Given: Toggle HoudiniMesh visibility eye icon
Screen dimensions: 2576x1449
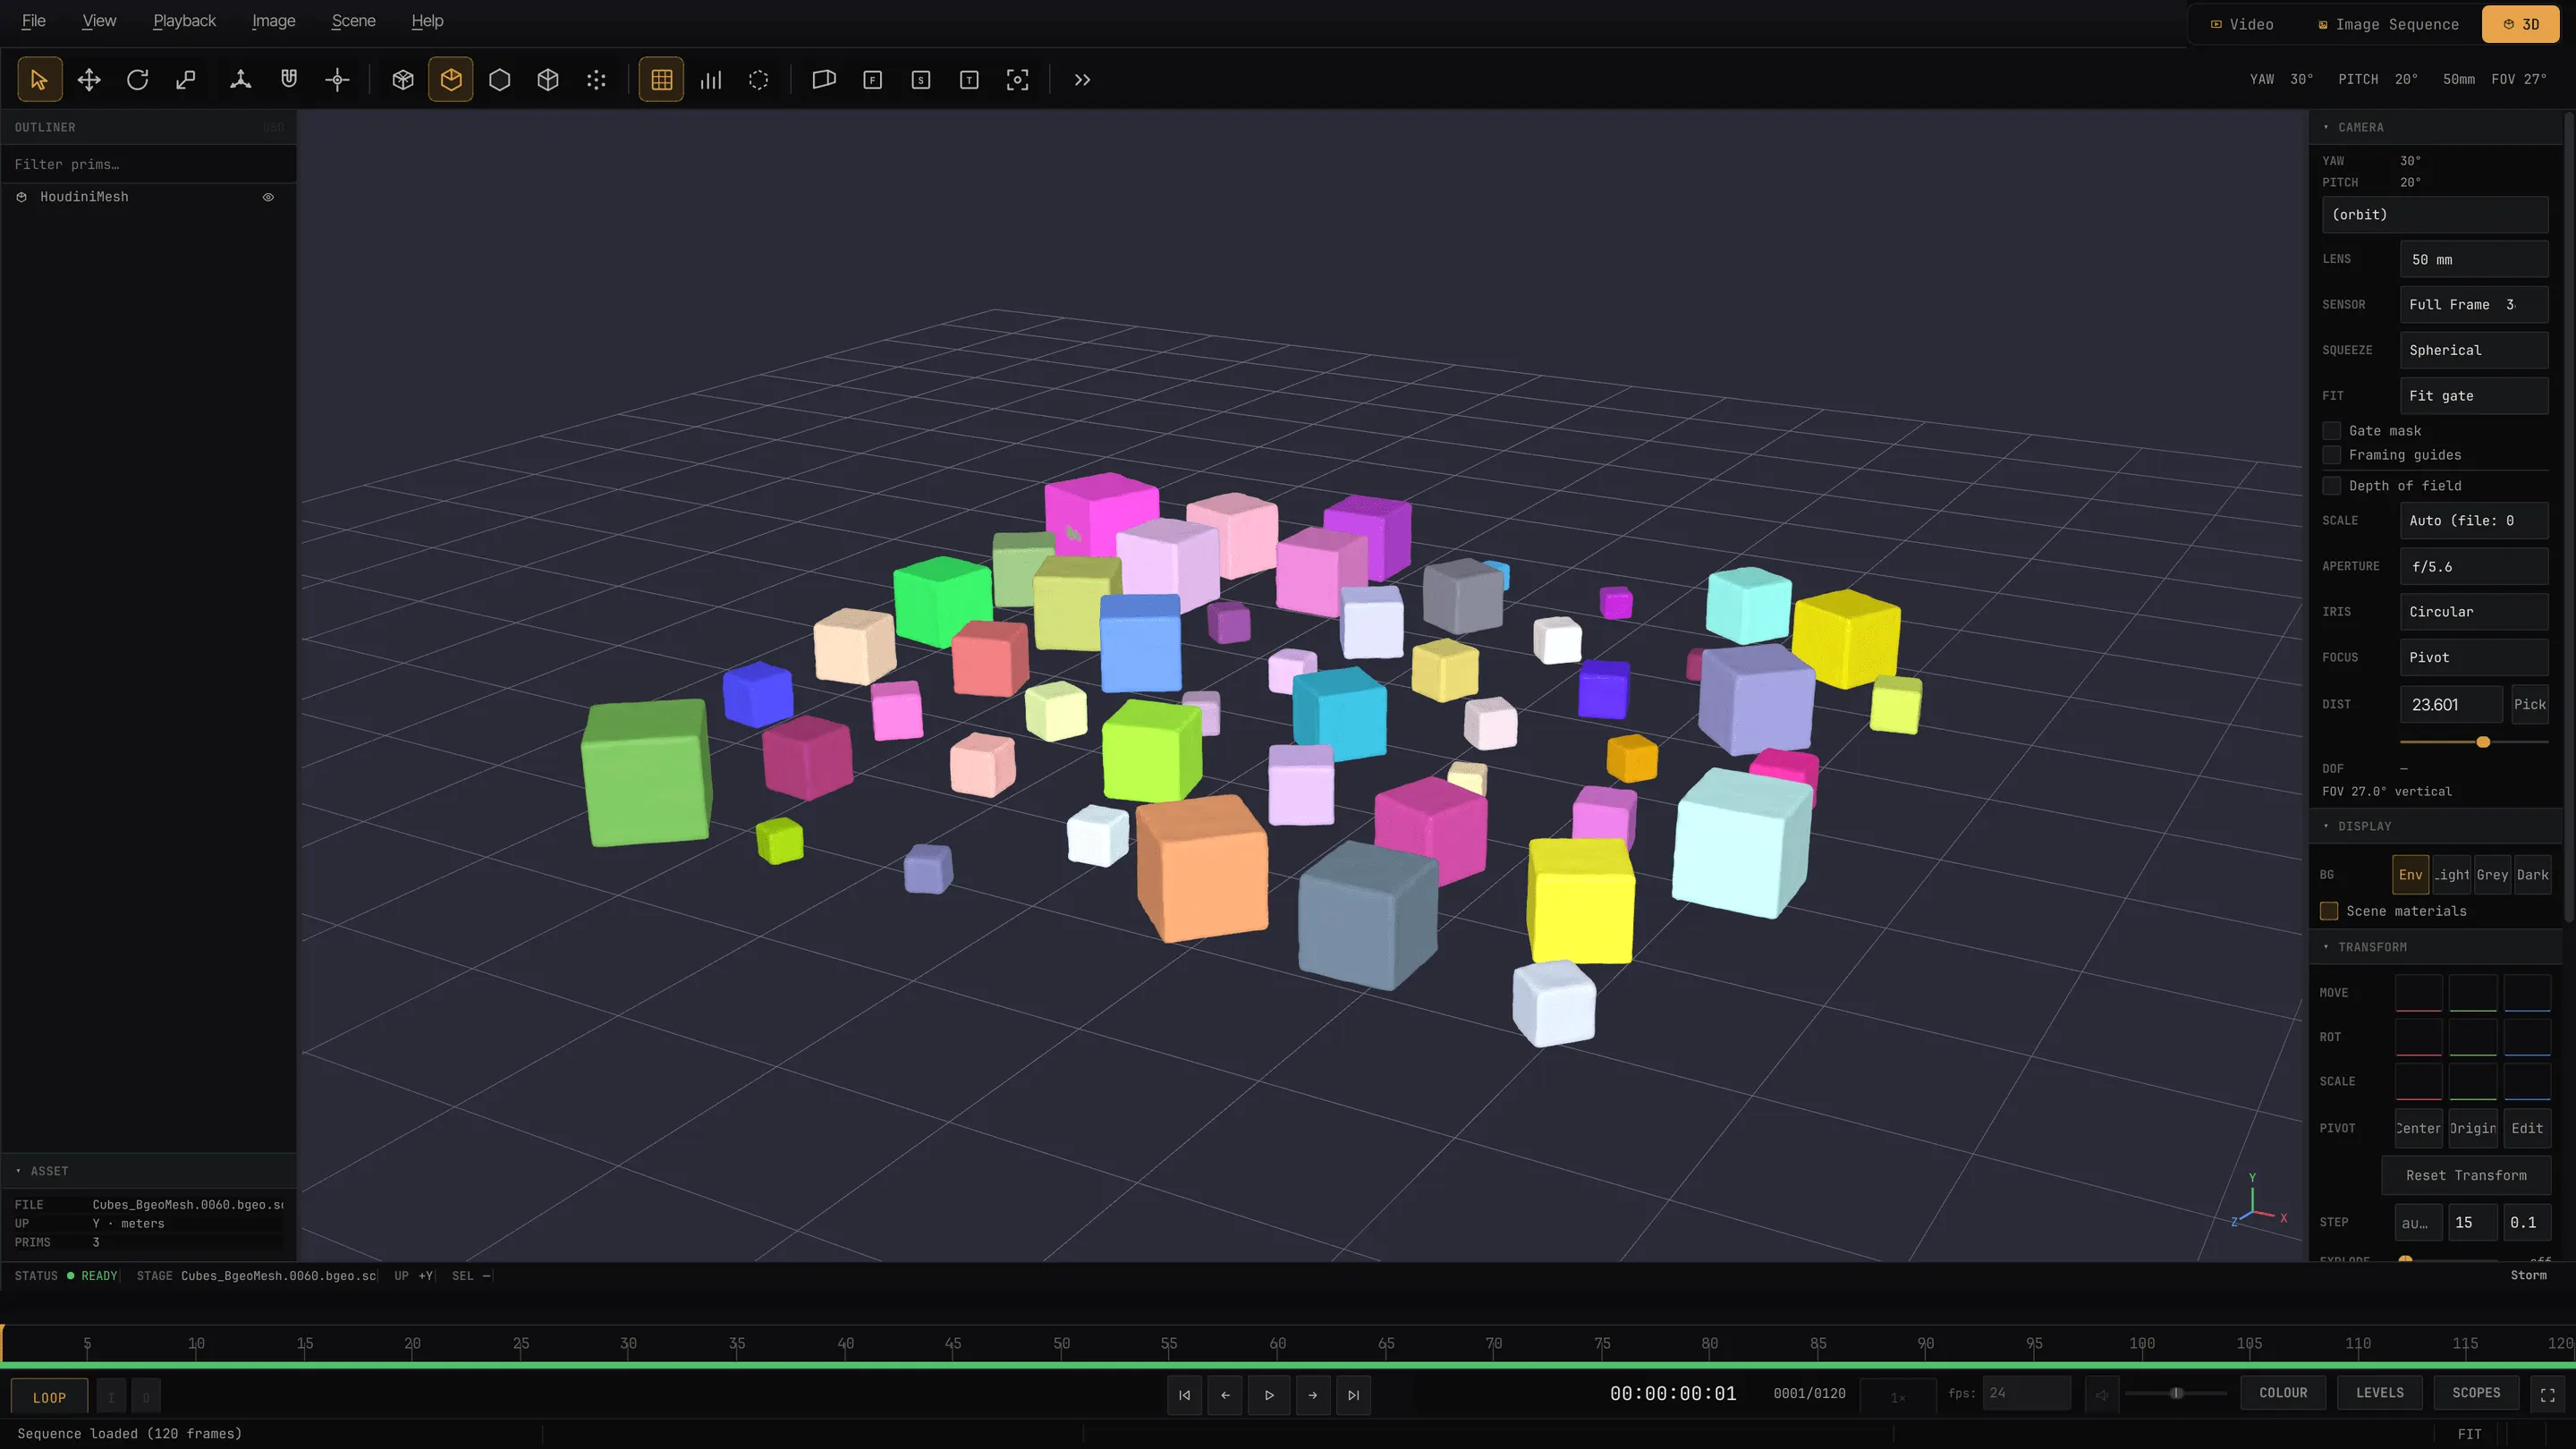Looking at the screenshot, I should click(x=268, y=197).
